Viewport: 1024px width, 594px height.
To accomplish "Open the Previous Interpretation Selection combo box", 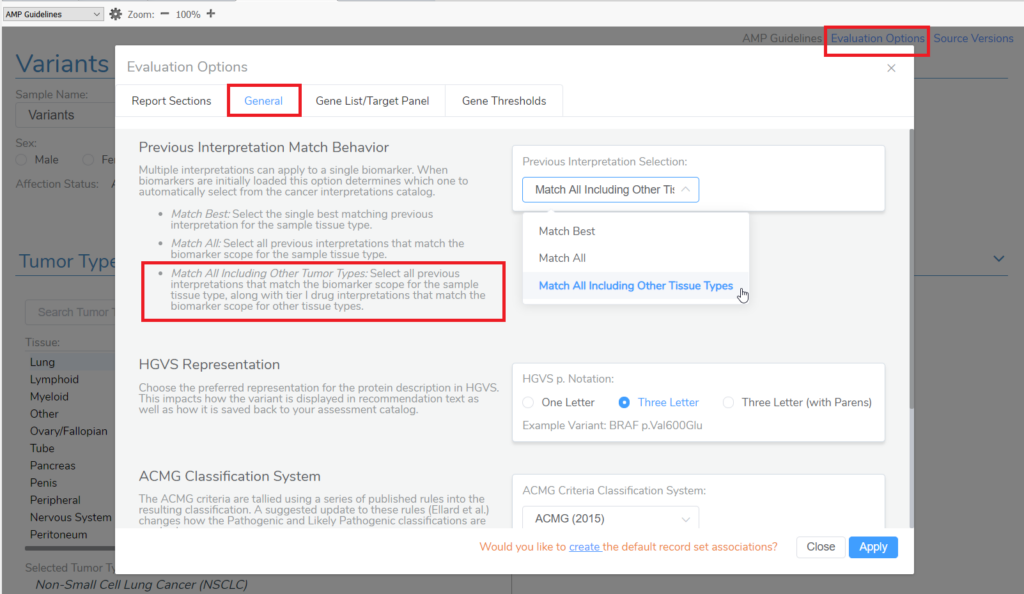I will click(x=611, y=189).
